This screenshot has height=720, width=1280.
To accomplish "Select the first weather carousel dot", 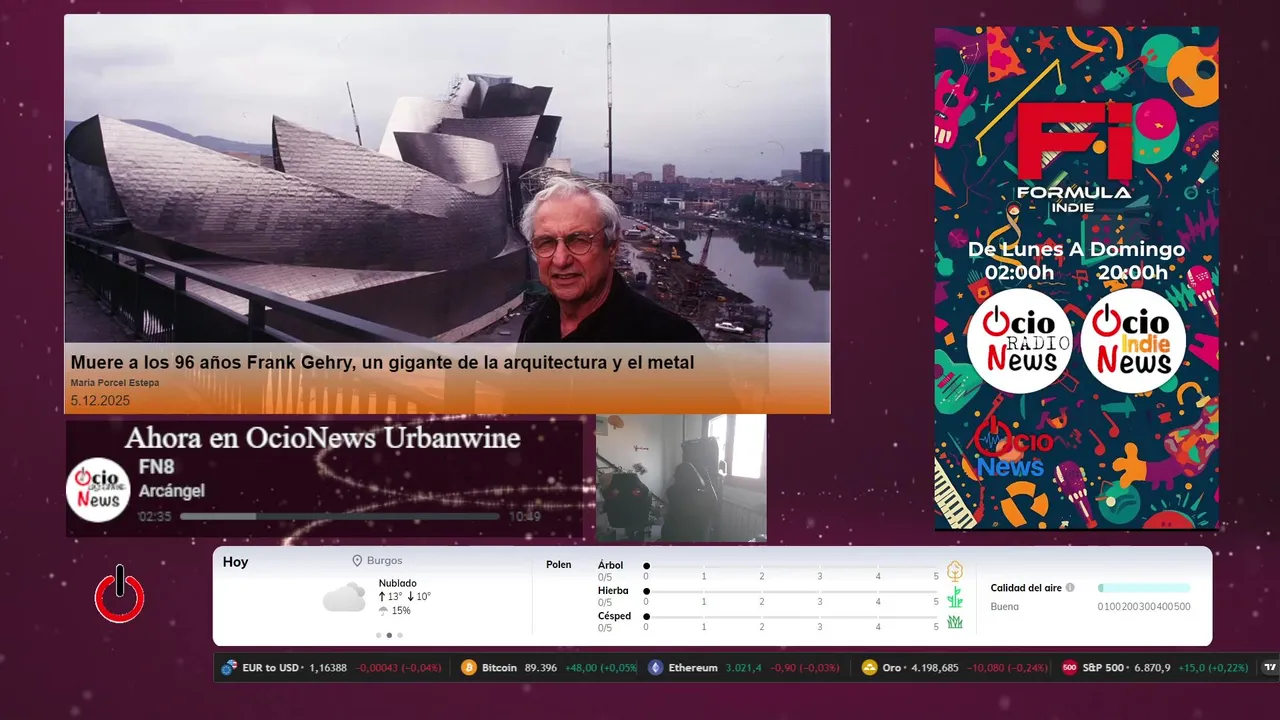I will 378,635.
